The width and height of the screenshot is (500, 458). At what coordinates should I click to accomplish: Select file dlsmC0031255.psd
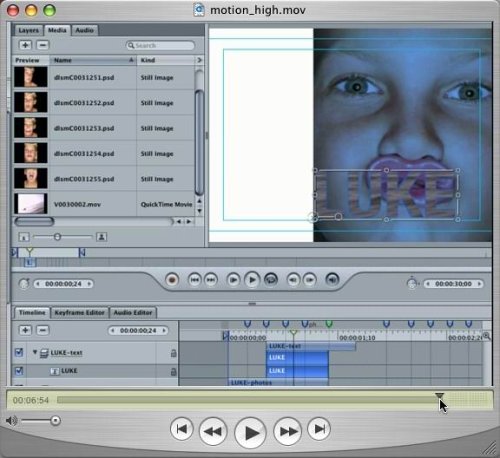point(84,179)
